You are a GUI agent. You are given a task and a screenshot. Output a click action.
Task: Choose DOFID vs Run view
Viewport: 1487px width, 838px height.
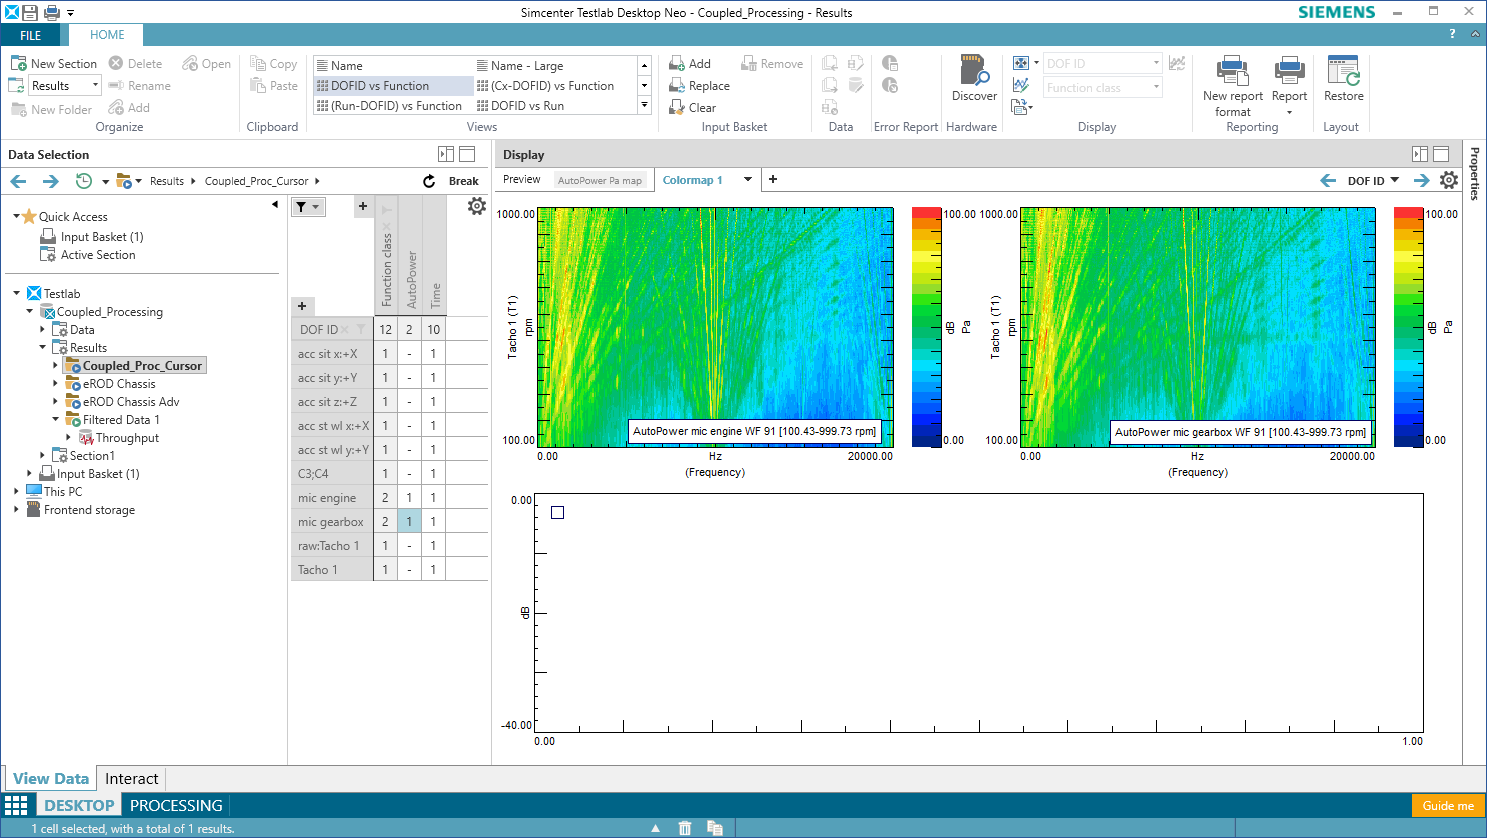point(553,106)
